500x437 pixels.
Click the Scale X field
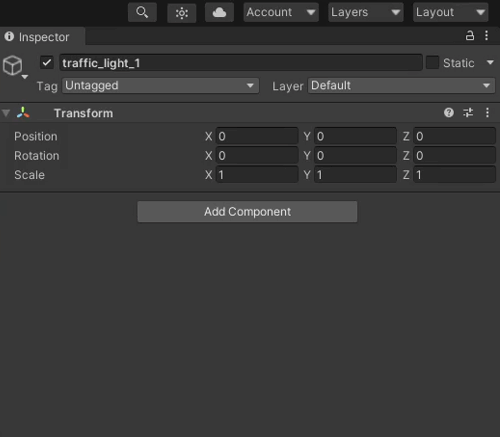[x=257, y=175]
